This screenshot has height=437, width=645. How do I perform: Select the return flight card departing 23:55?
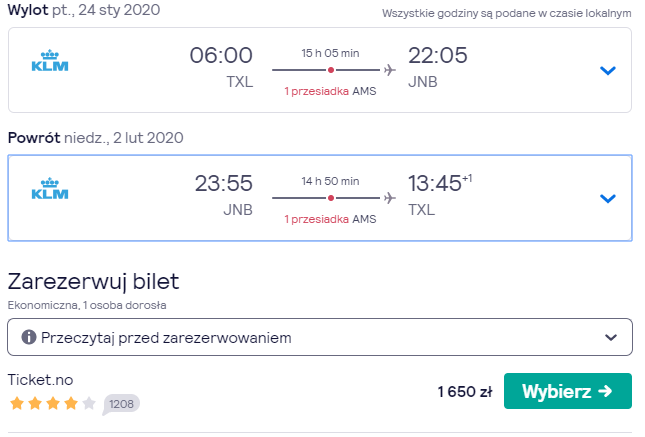coord(320,198)
